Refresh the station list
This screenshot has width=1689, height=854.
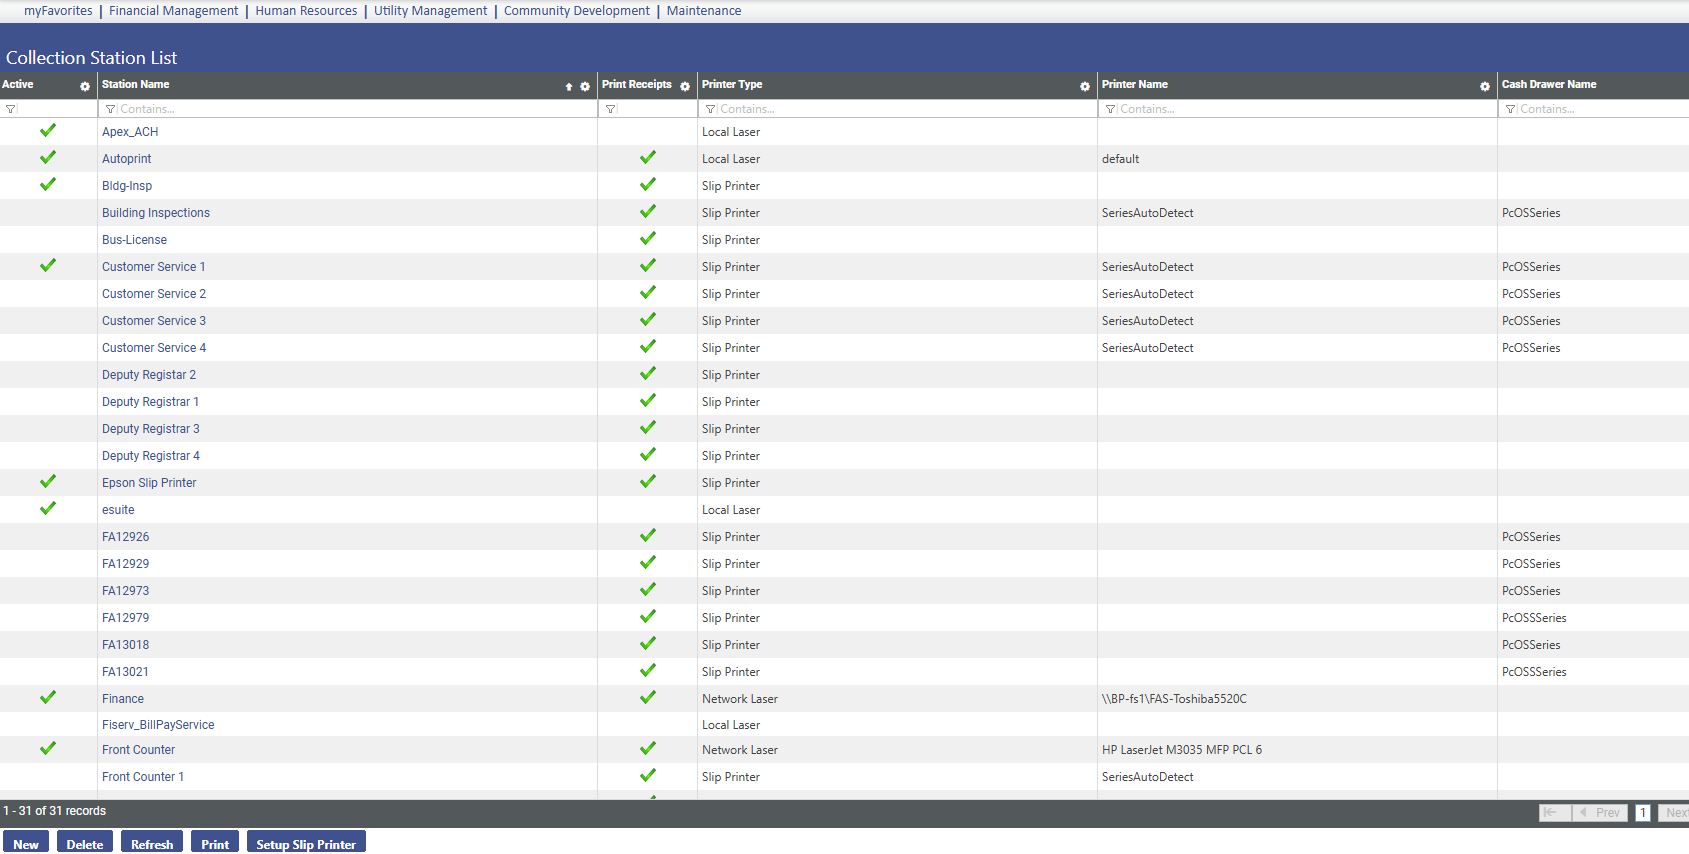(x=152, y=843)
